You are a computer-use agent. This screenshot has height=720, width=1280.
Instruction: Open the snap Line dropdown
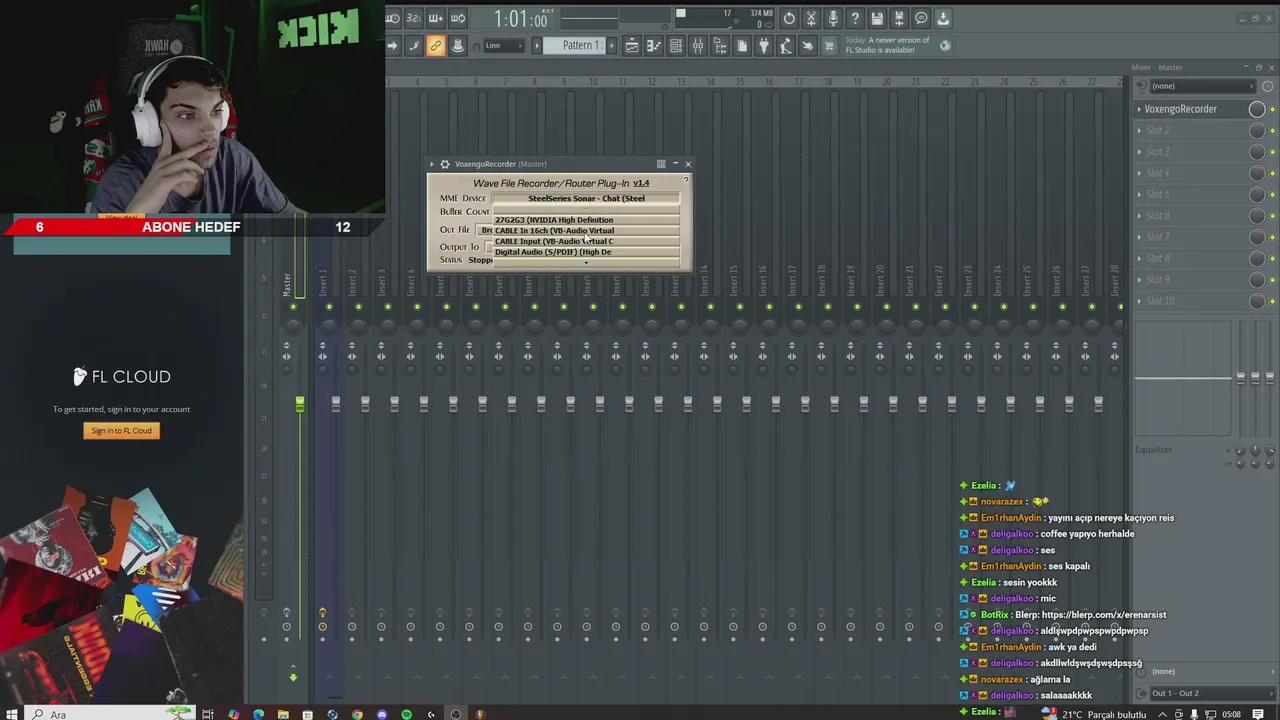pos(503,45)
